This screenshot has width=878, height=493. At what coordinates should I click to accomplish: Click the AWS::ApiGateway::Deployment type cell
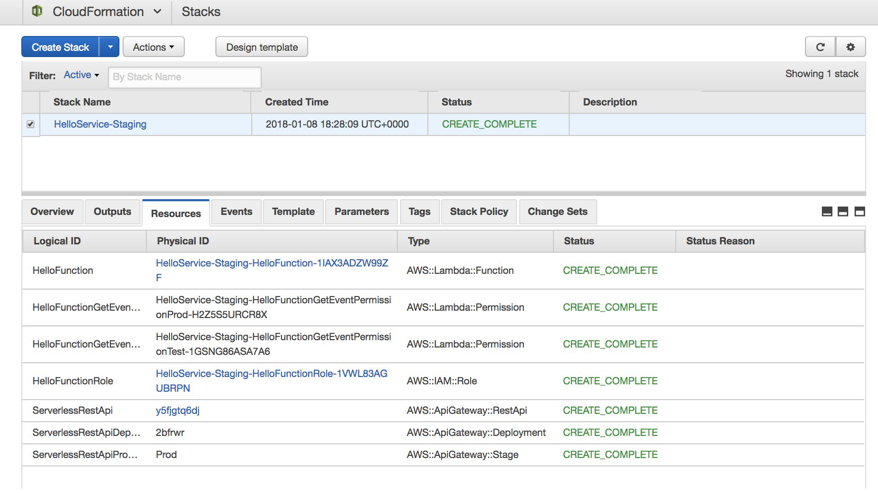[x=476, y=432]
